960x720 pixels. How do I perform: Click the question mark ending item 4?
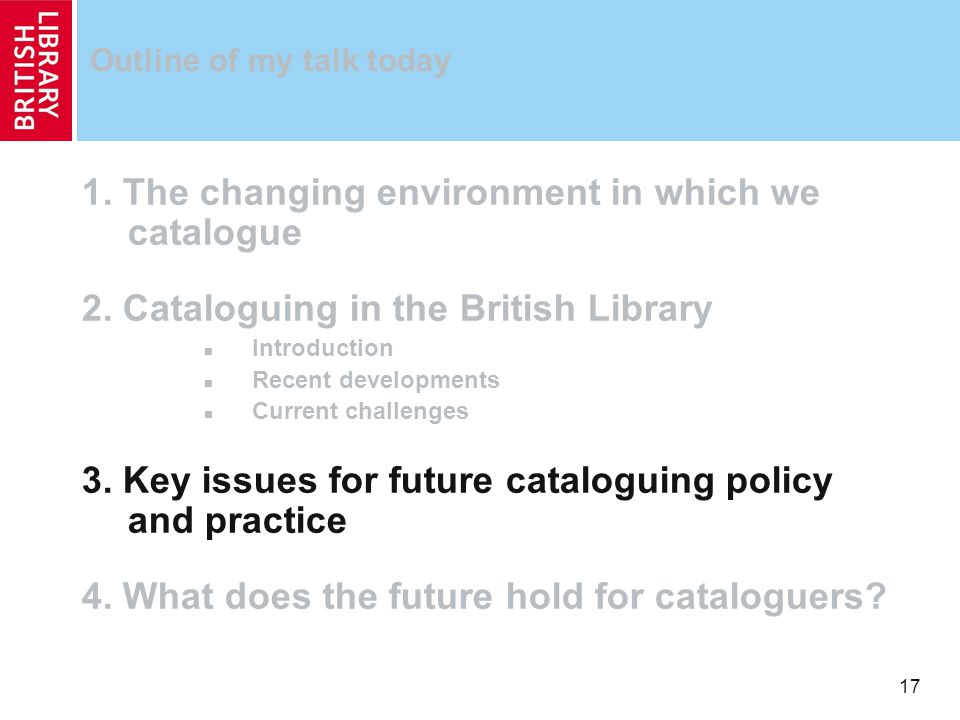(x=876, y=595)
